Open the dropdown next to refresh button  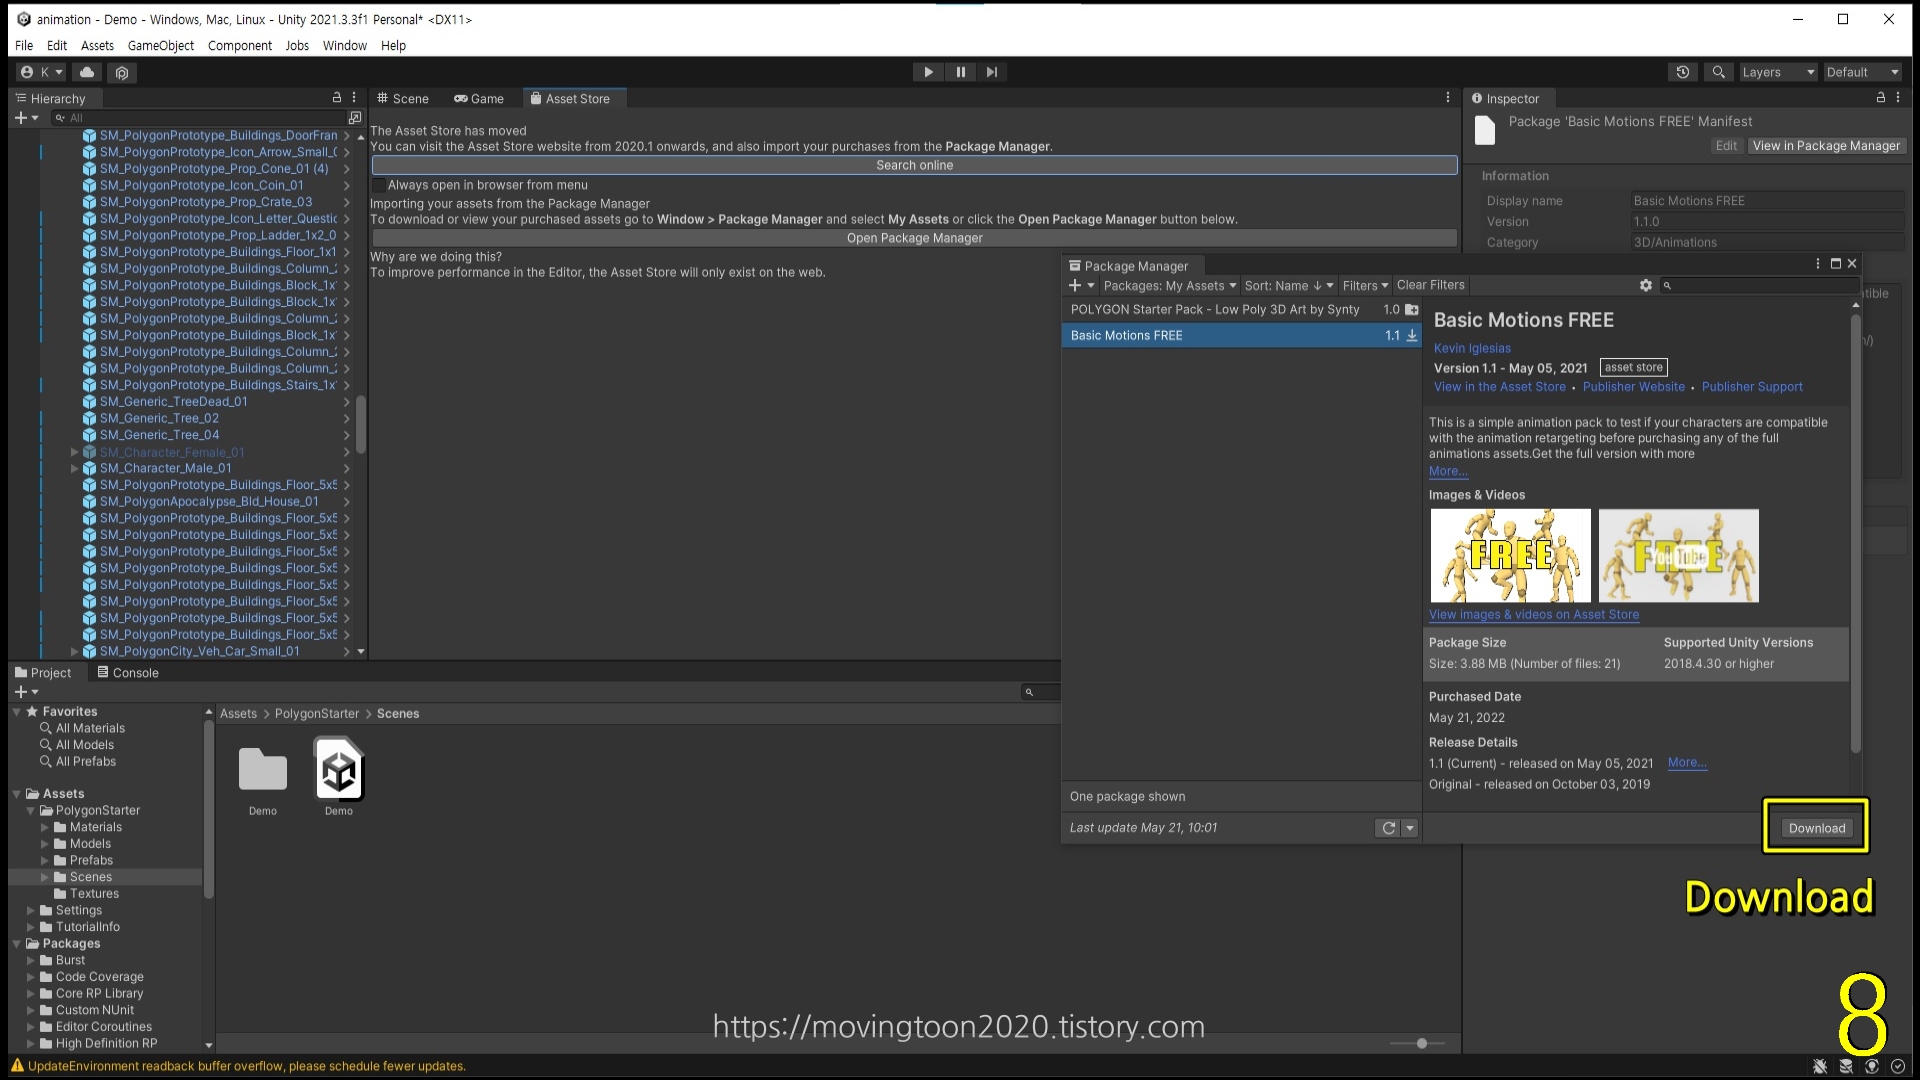click(1410, 828)
